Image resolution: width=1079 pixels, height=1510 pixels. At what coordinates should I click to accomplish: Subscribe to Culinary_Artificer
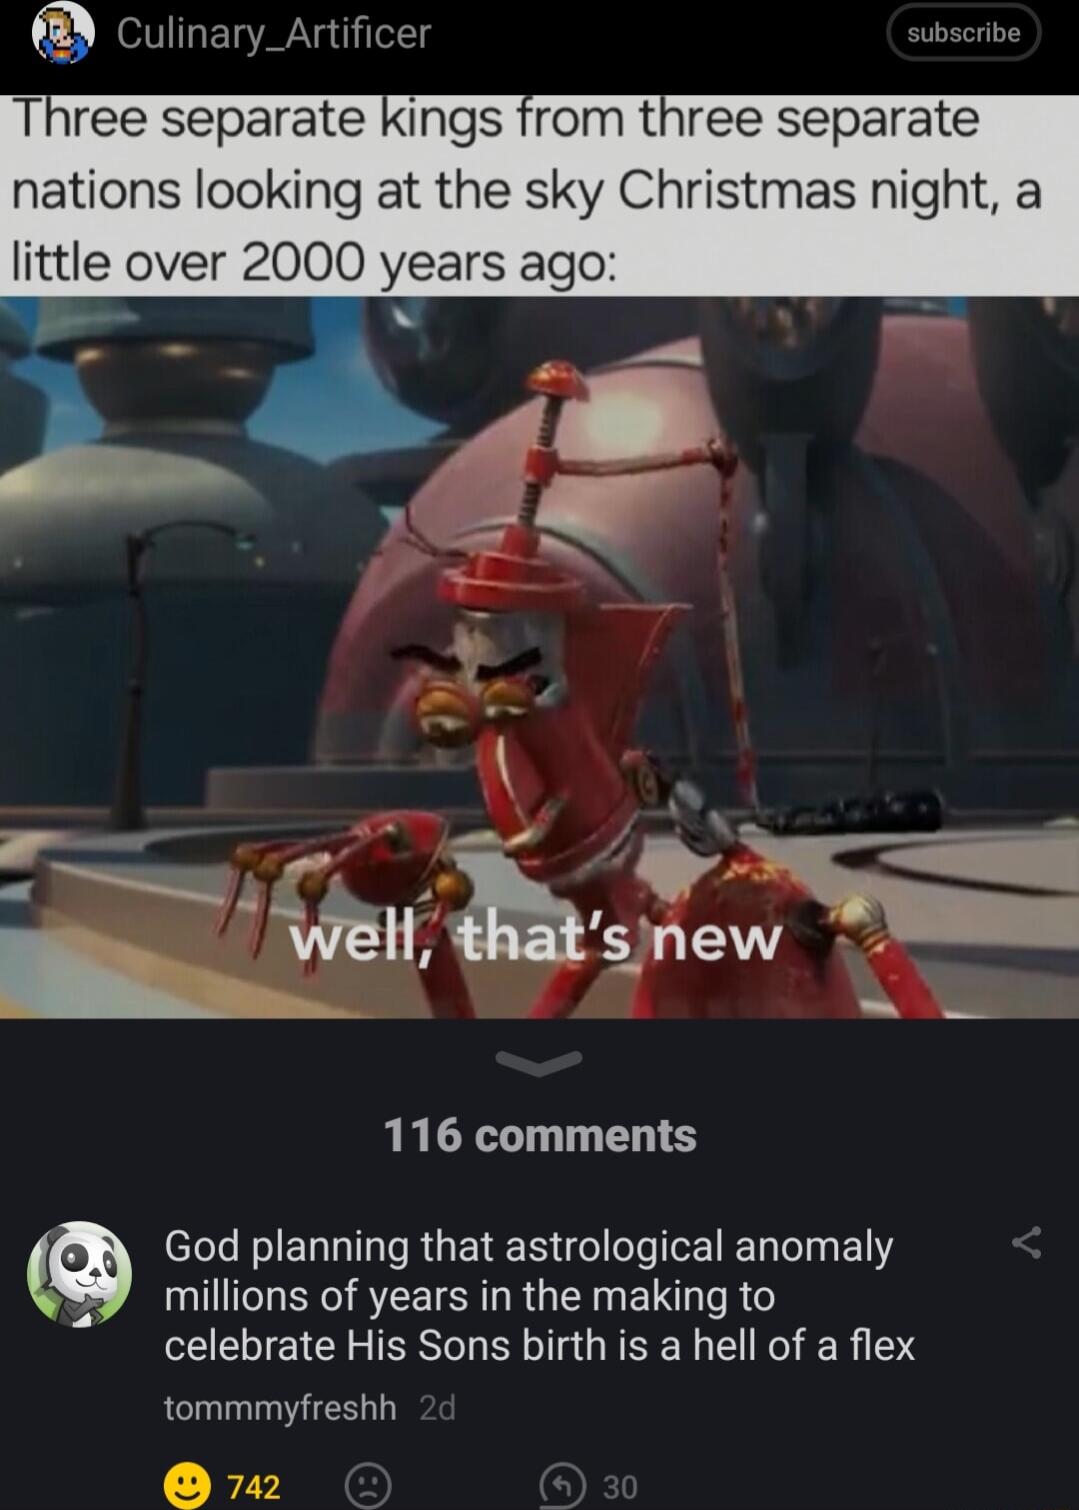click(963, 33)
